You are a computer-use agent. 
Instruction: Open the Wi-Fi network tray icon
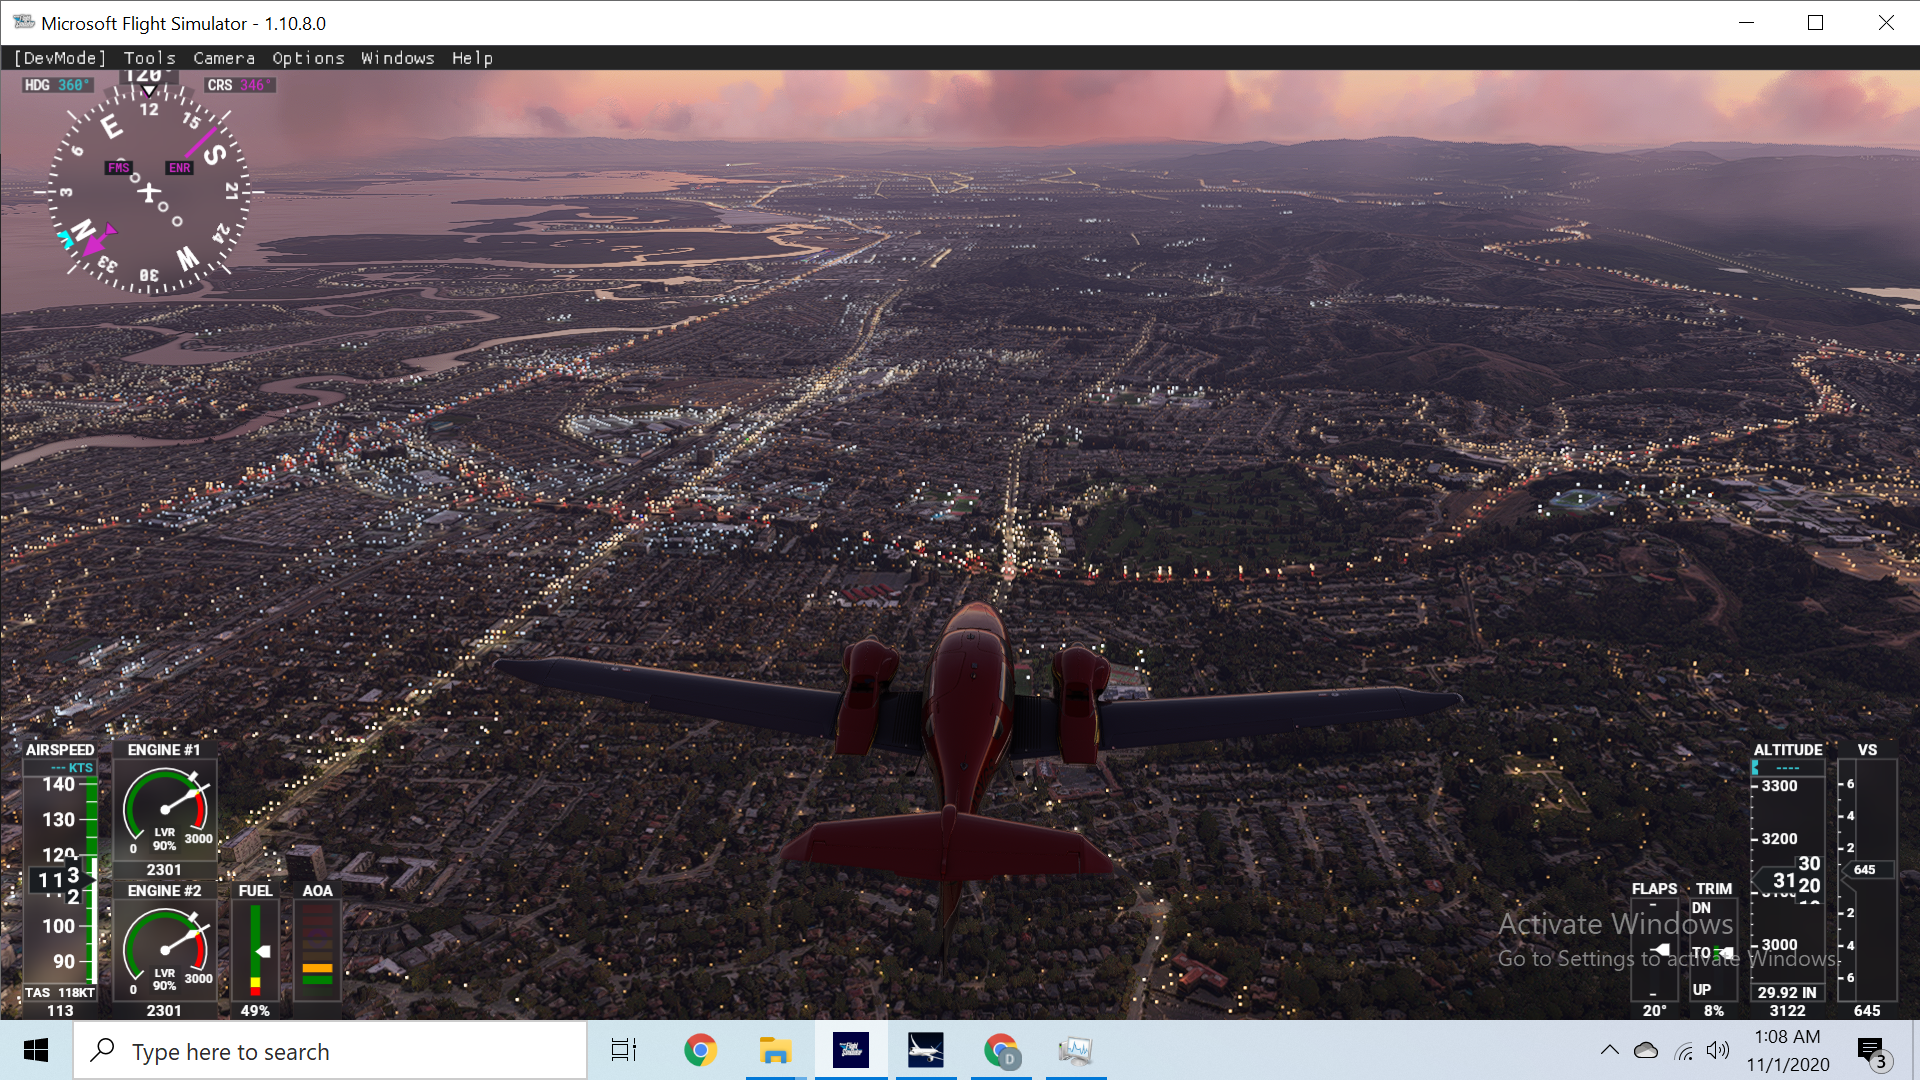tap(1684, 1051)
